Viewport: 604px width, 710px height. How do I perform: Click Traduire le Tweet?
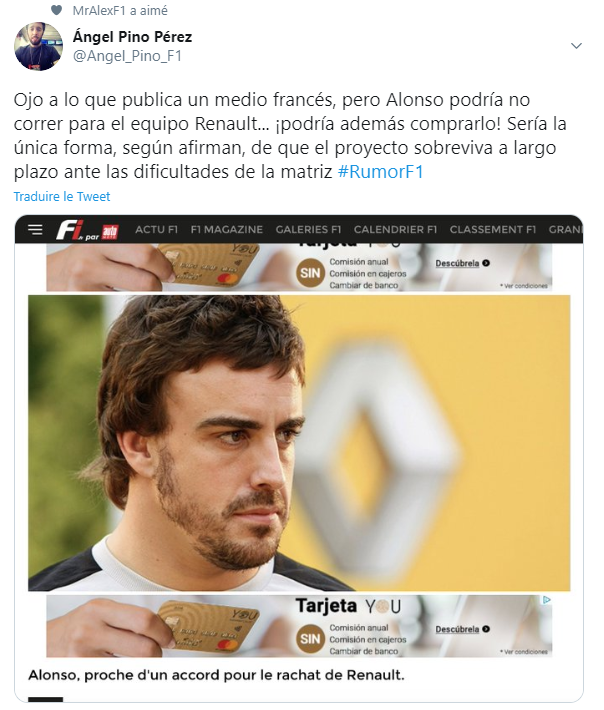pos(62,197)
